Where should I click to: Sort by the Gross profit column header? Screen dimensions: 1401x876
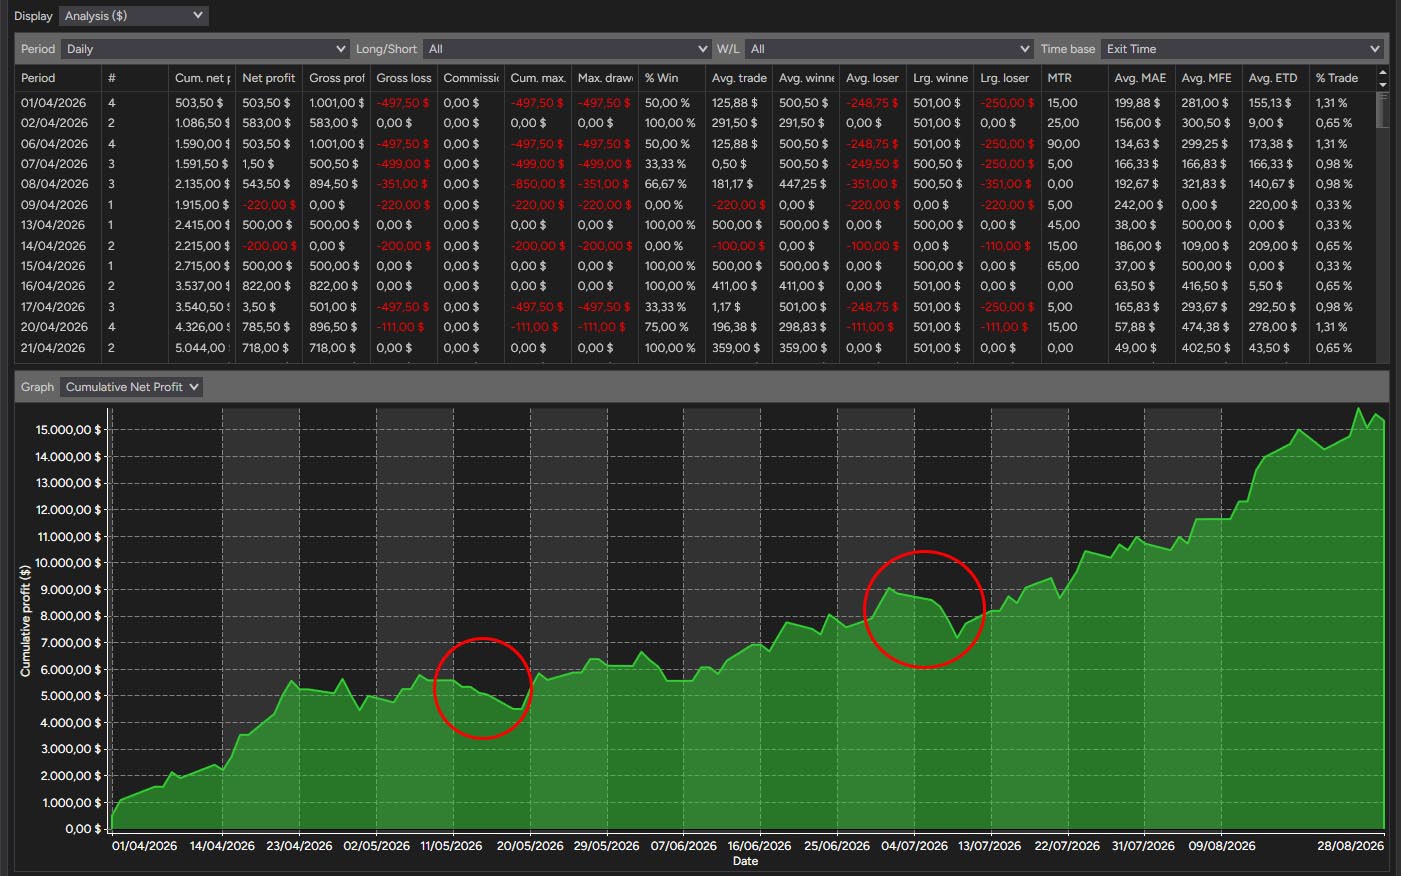click(x=336, y=78)
